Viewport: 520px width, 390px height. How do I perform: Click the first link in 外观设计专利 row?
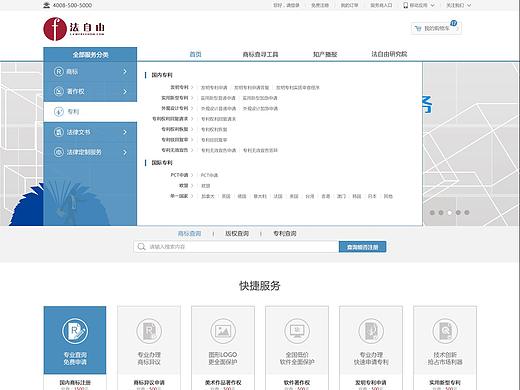point(218,109)
